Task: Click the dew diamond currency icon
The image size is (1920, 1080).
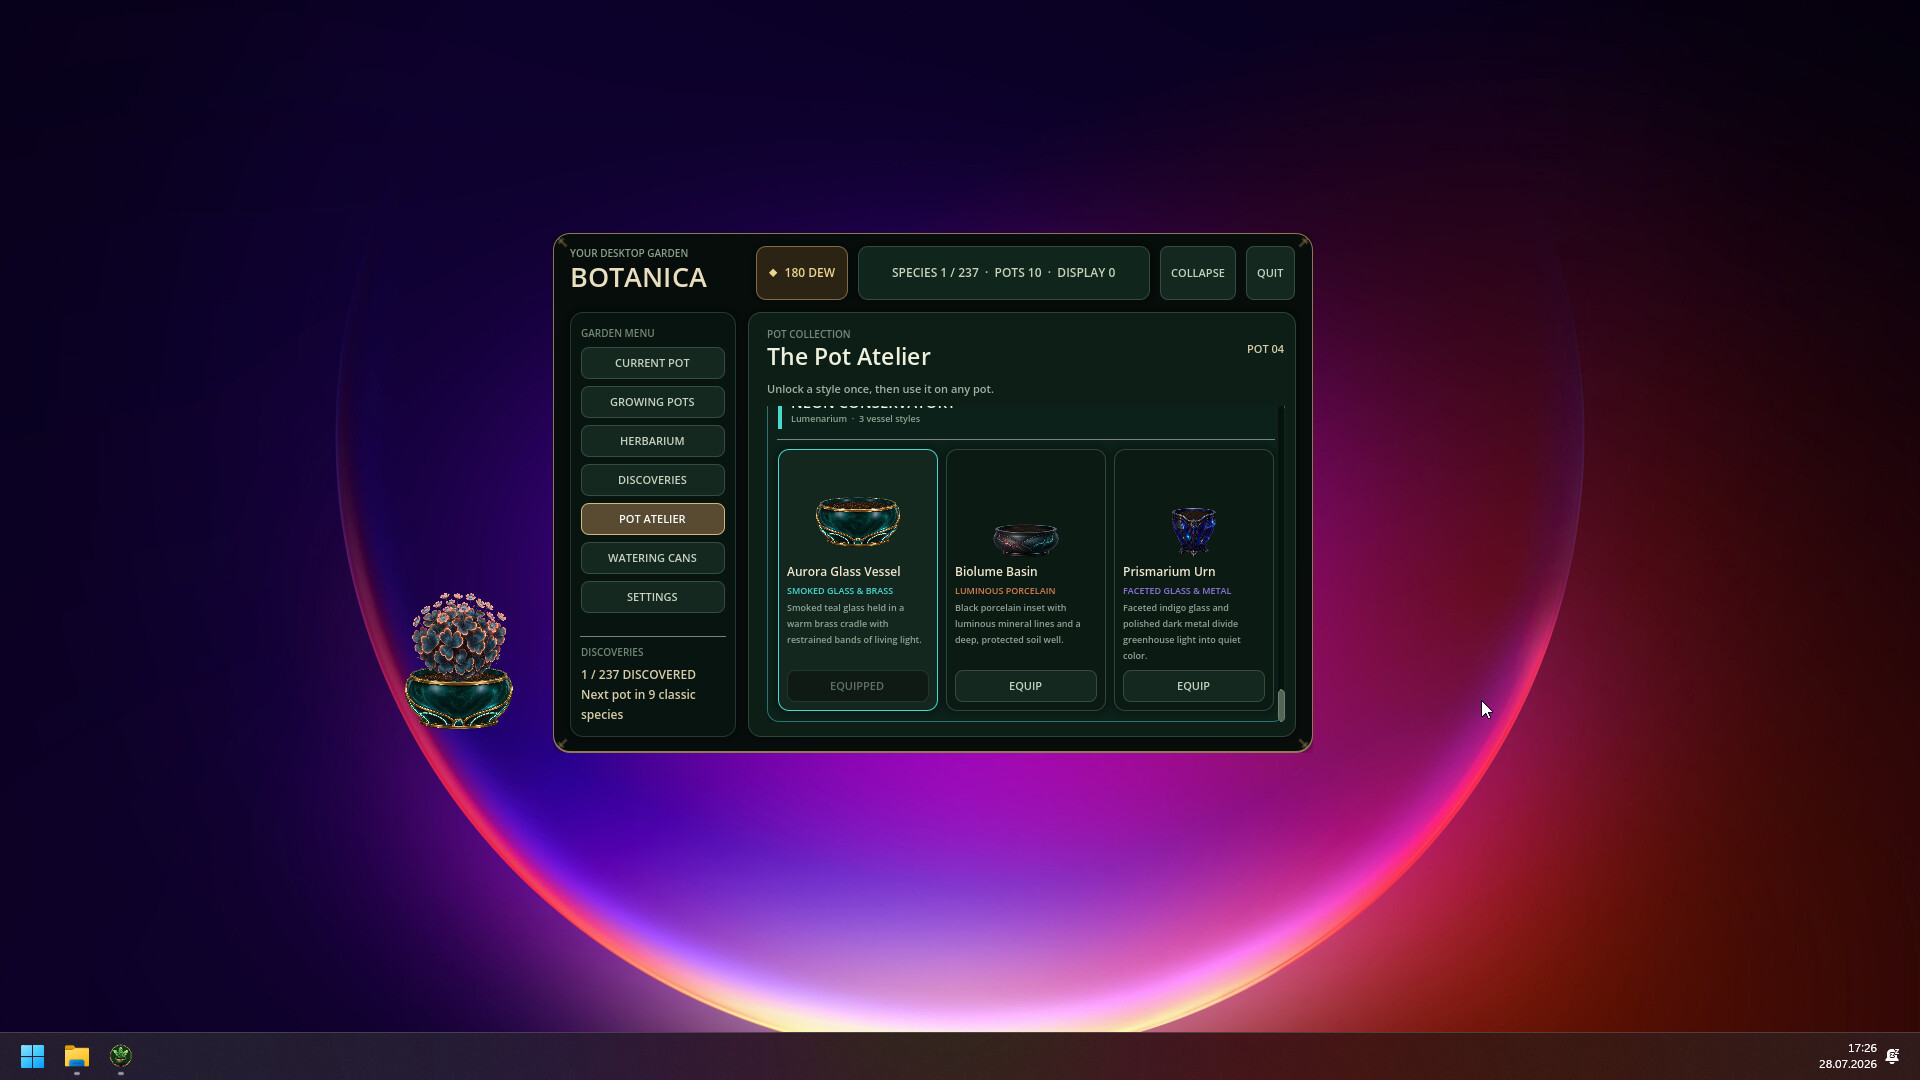Action: tap(773, 273)
